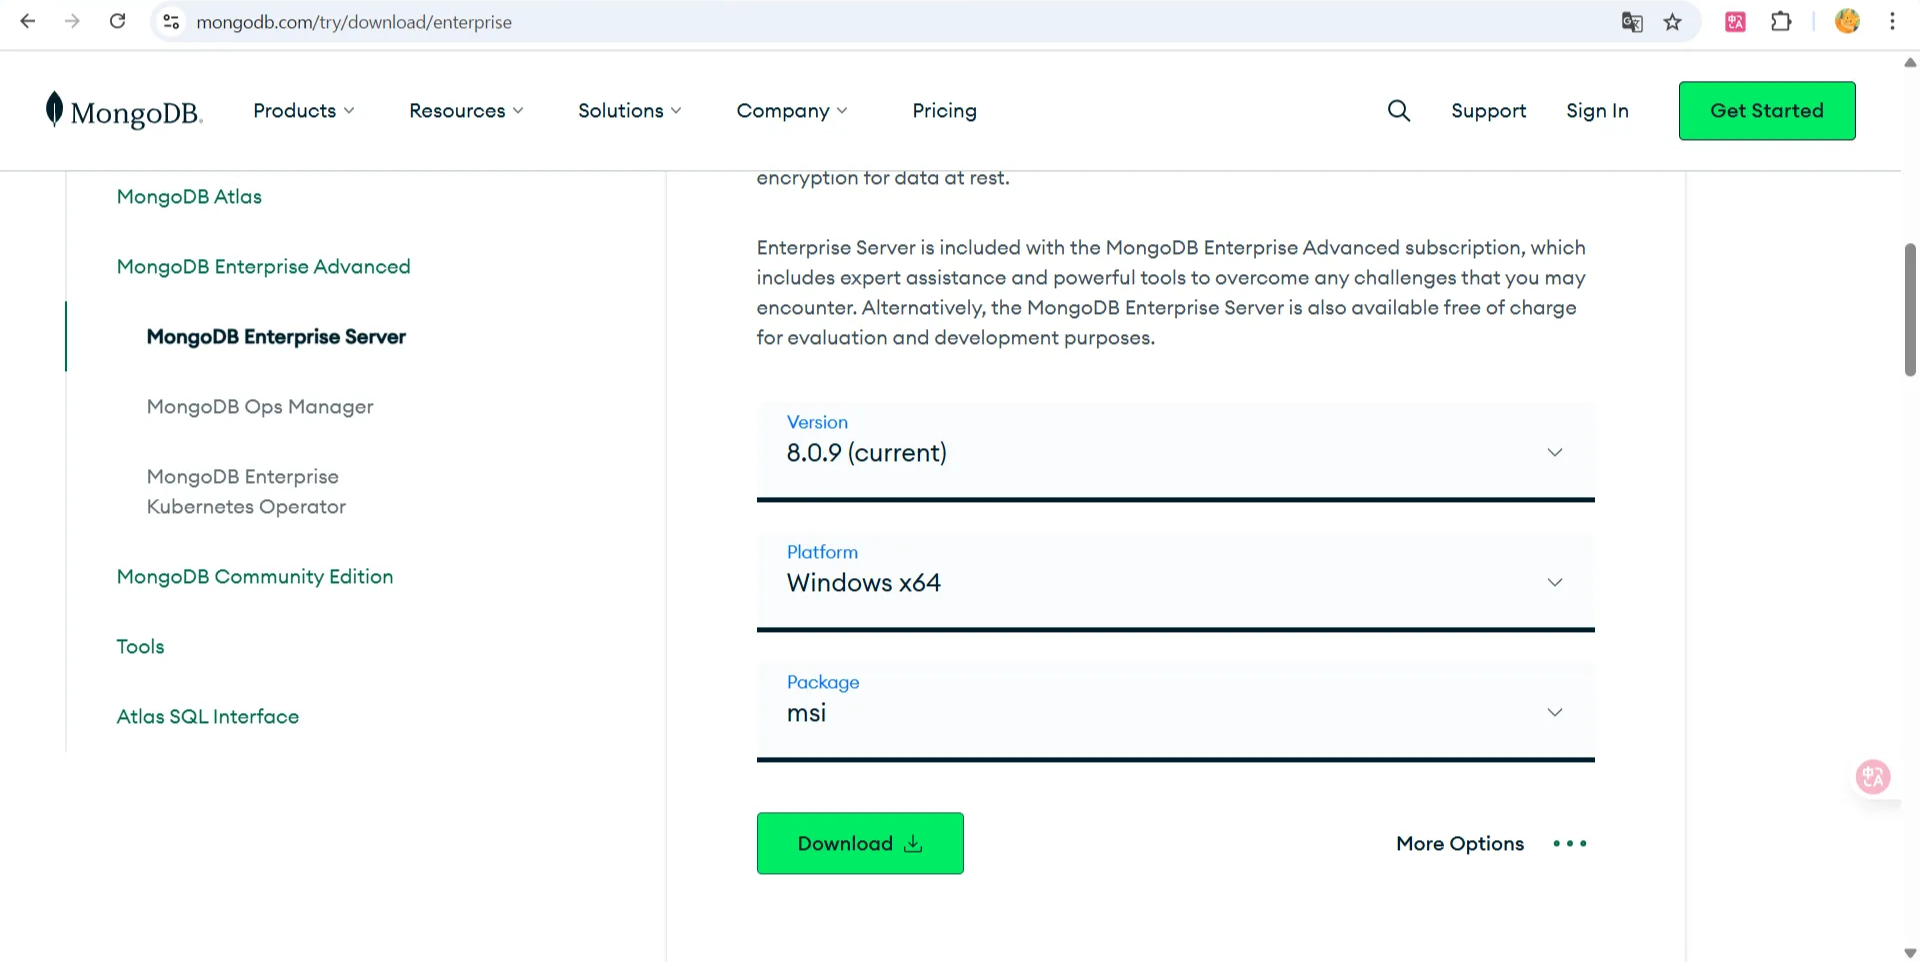
Task: Click the back navigation arrow
Action: [27, 21]
